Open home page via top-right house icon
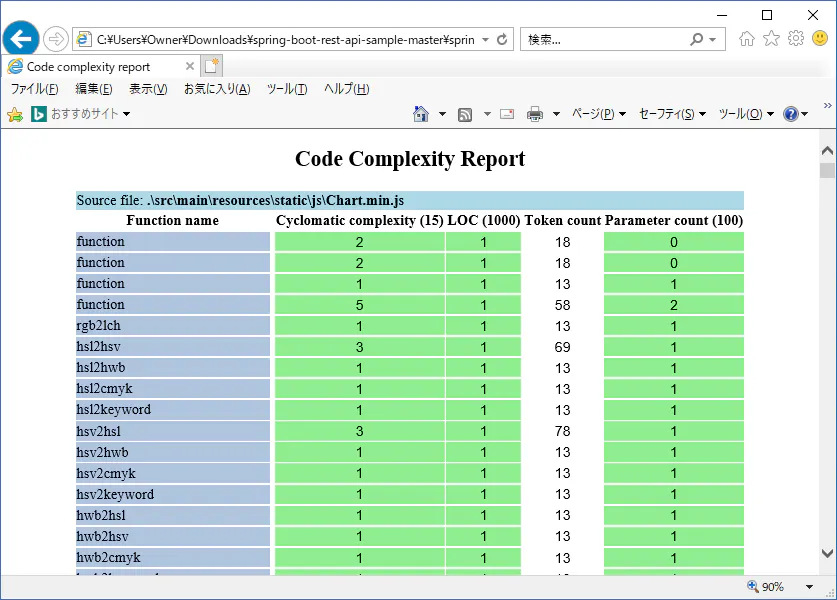Viewport: 837px width, 600px height. pos(747,38)
